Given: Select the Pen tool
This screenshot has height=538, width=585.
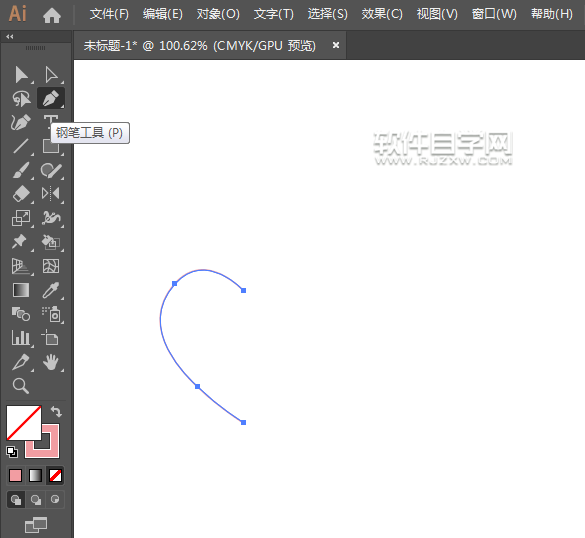Looking at the screenshot, I should [x=51, y=98].
